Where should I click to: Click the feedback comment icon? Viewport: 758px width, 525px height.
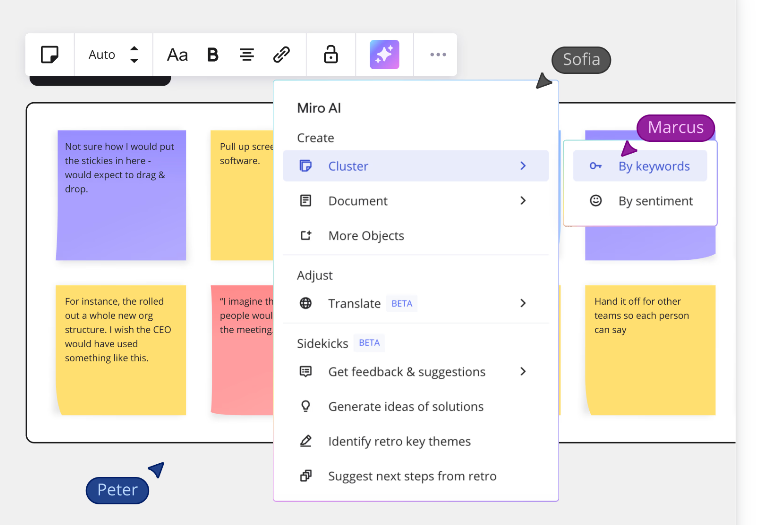pos(306,371)
